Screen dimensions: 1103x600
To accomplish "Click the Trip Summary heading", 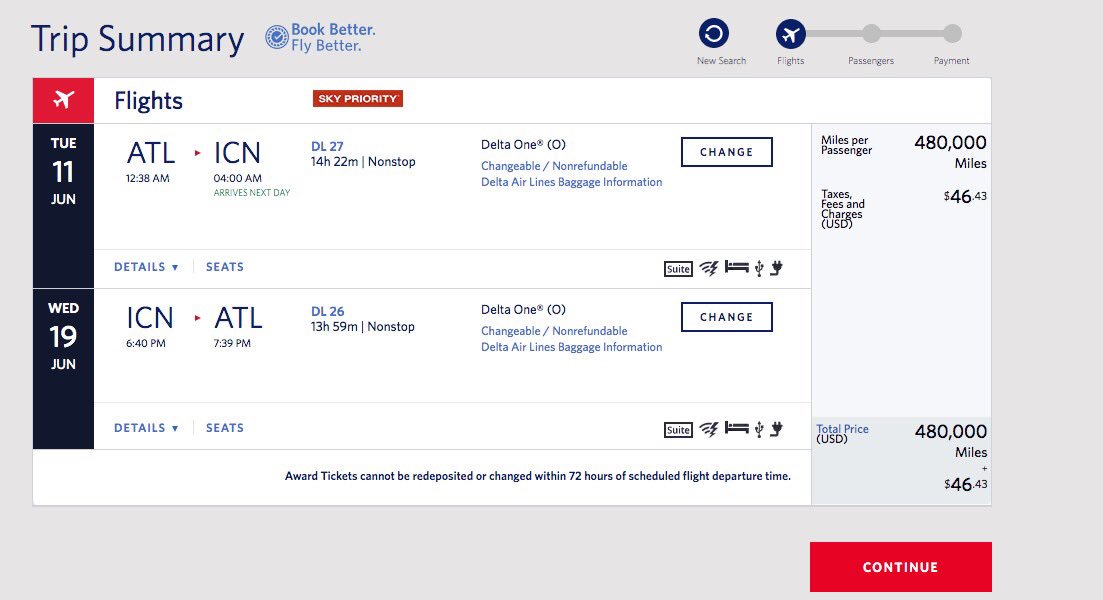I will coord(138,39).
